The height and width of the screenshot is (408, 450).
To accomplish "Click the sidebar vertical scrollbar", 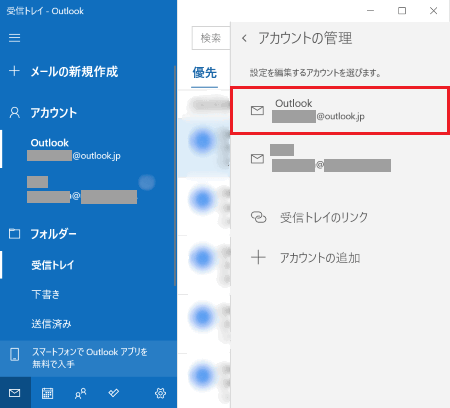I will tap(175, 175).
